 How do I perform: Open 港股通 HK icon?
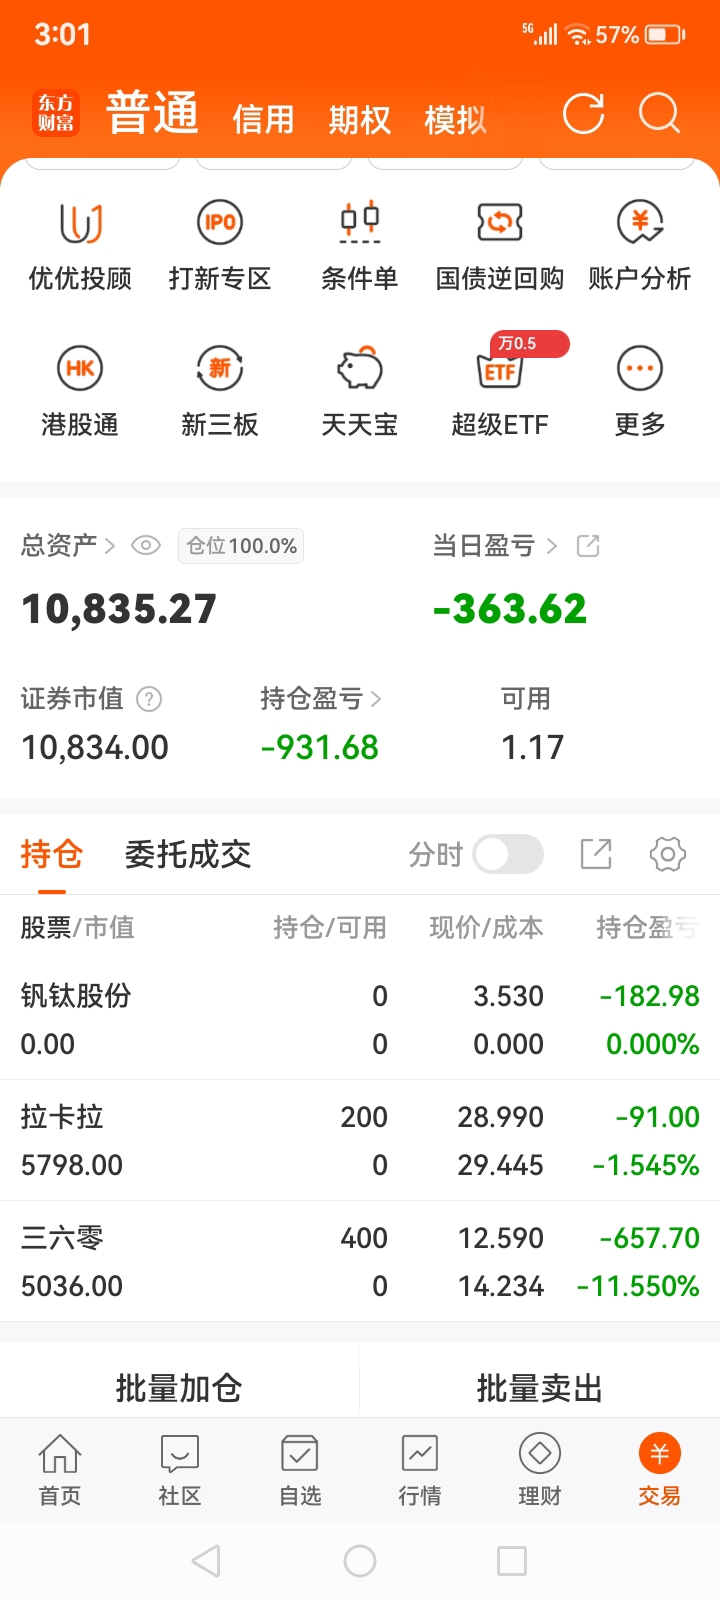coord(80,368)
